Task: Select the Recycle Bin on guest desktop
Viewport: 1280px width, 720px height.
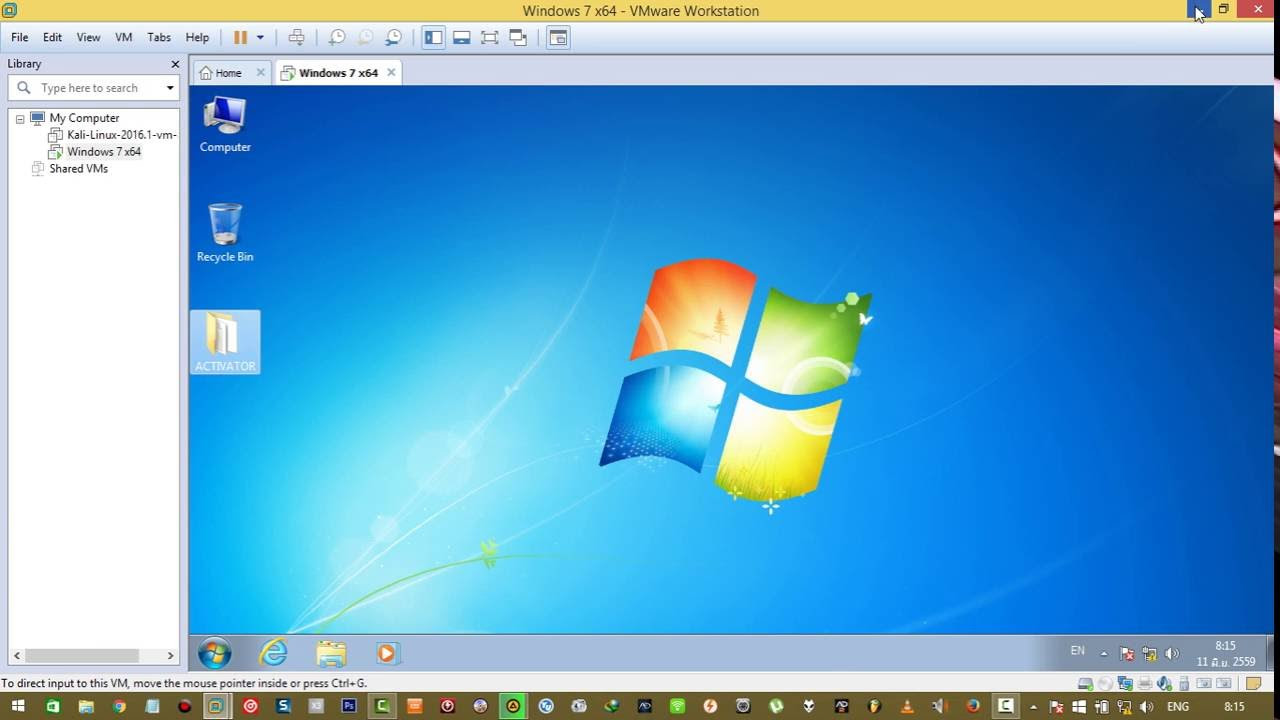Action: coord(225,233)
